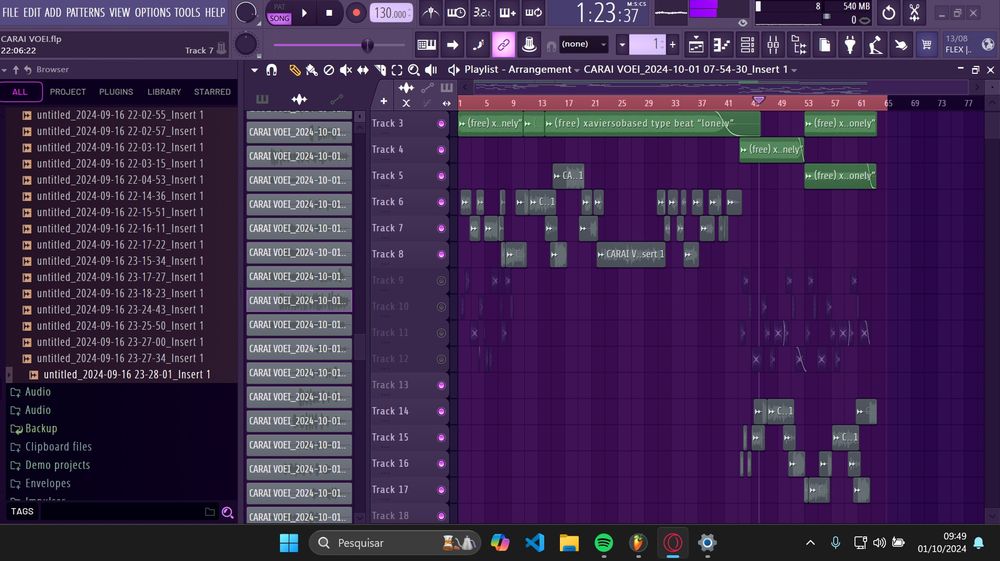Open the TOOLS menu

click(187, 12)
